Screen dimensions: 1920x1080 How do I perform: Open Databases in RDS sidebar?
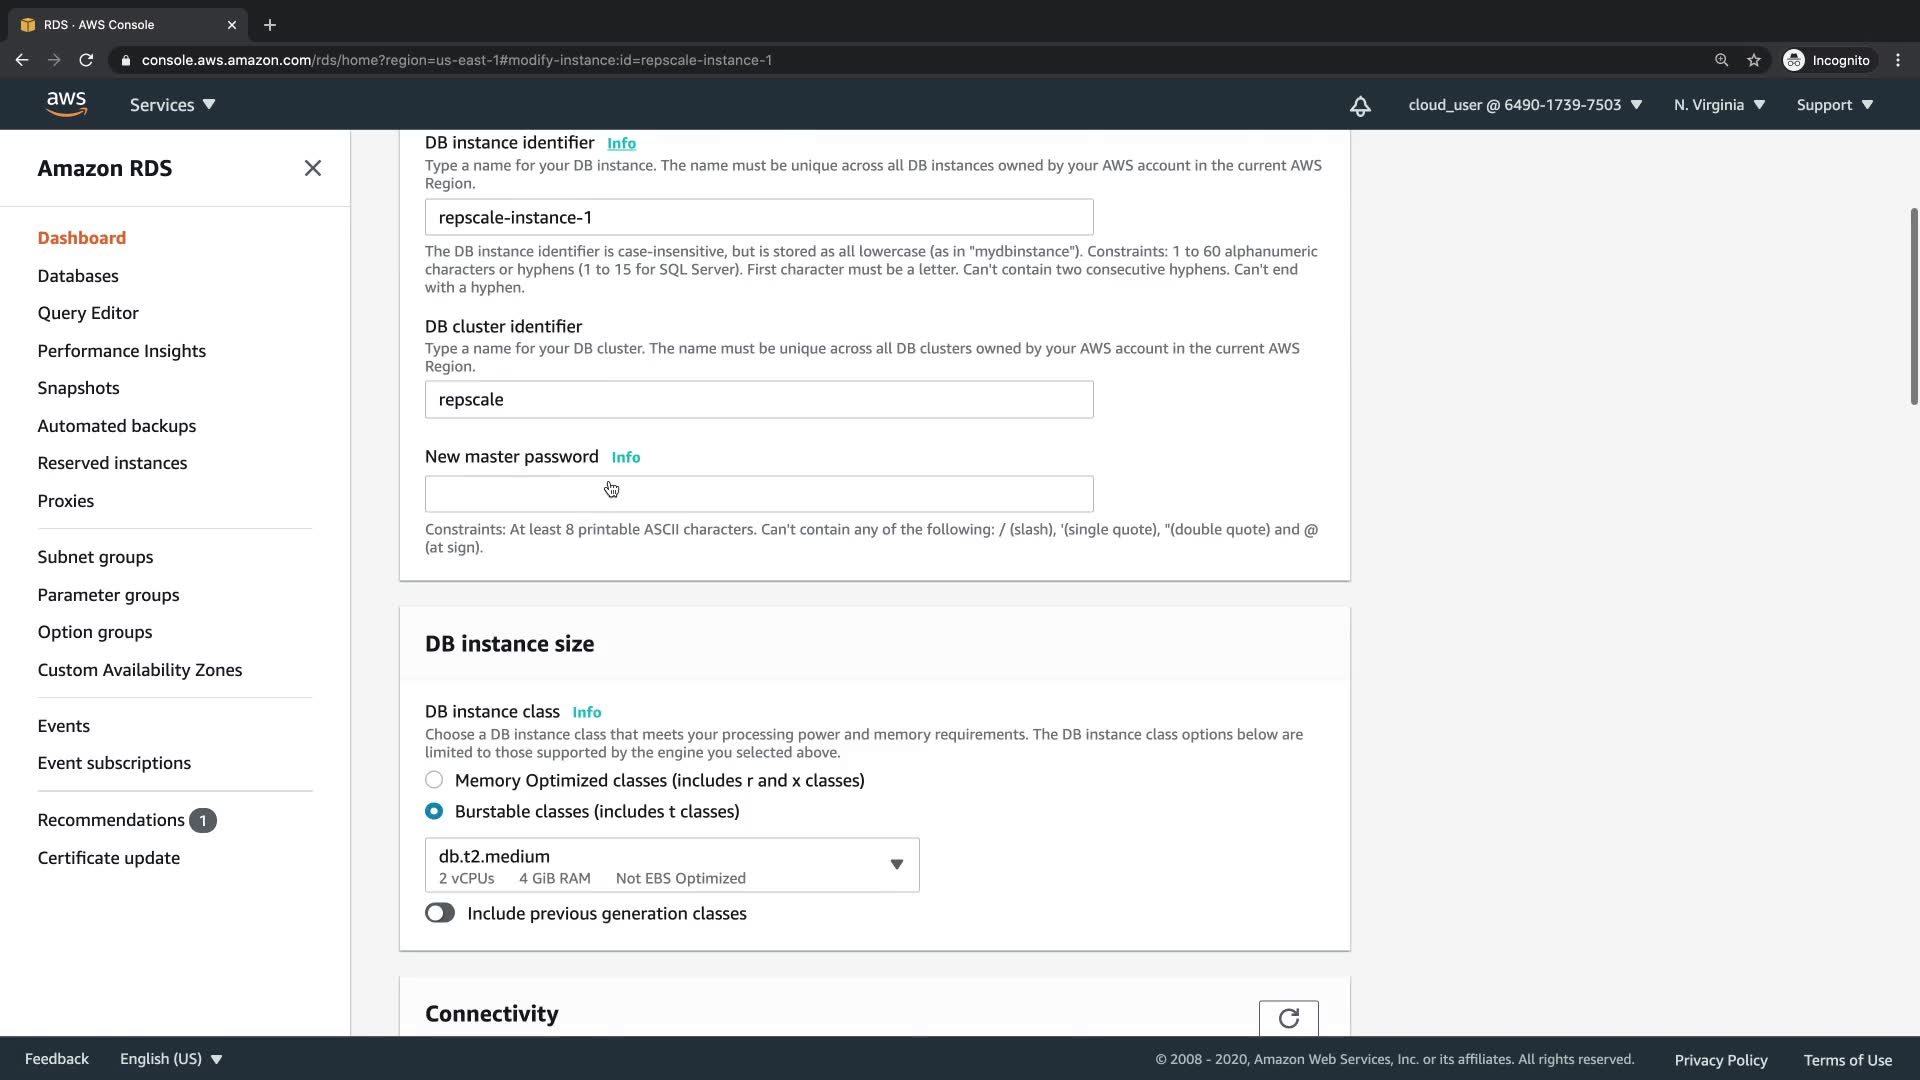tap(78, 276)
